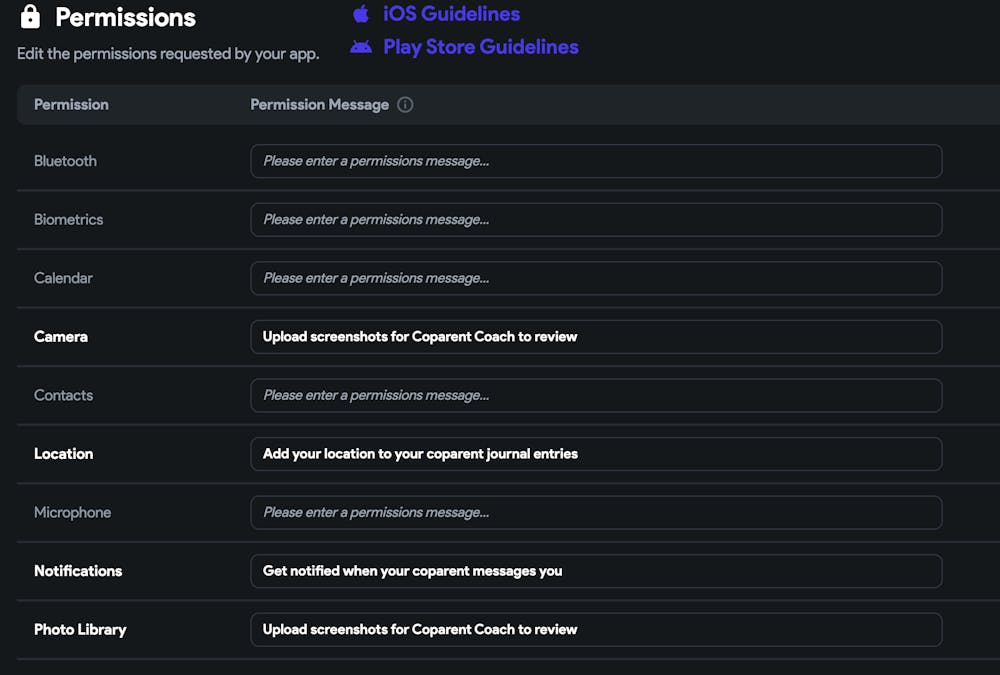Select the Notifications permission label

[78, 571]
